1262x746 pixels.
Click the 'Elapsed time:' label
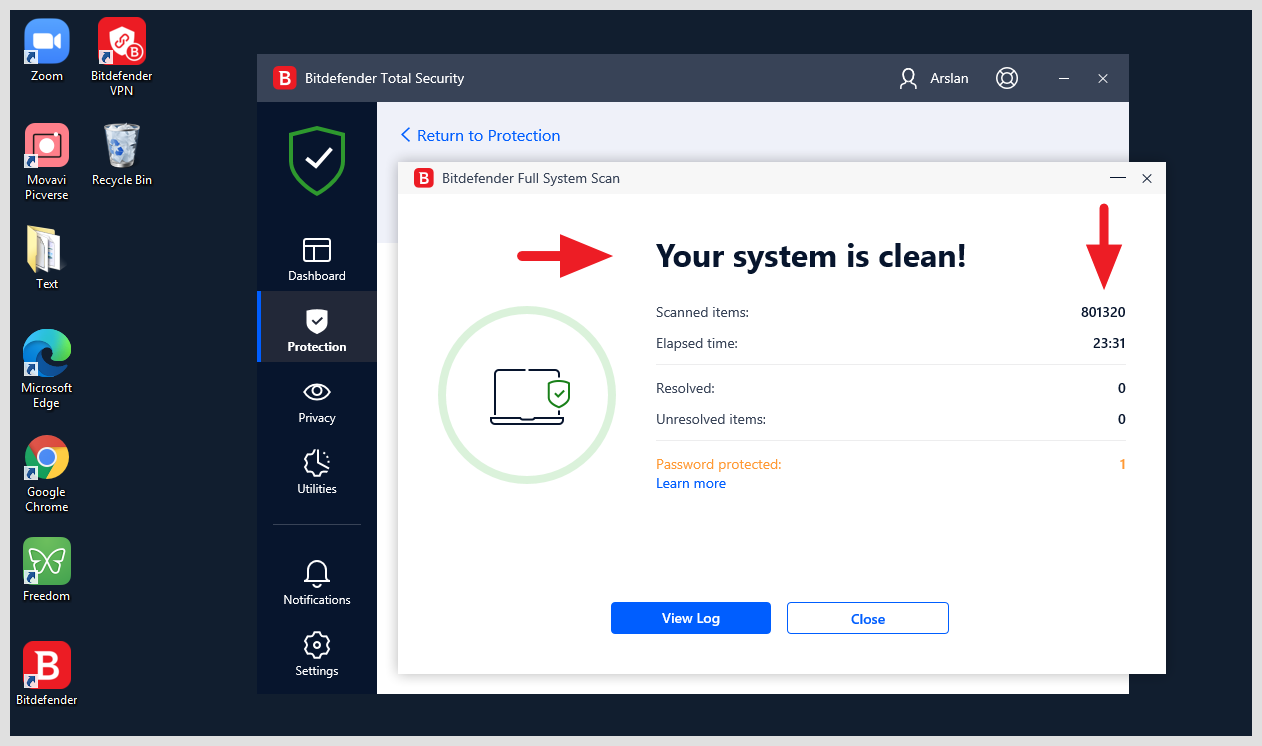click(697, 343)
